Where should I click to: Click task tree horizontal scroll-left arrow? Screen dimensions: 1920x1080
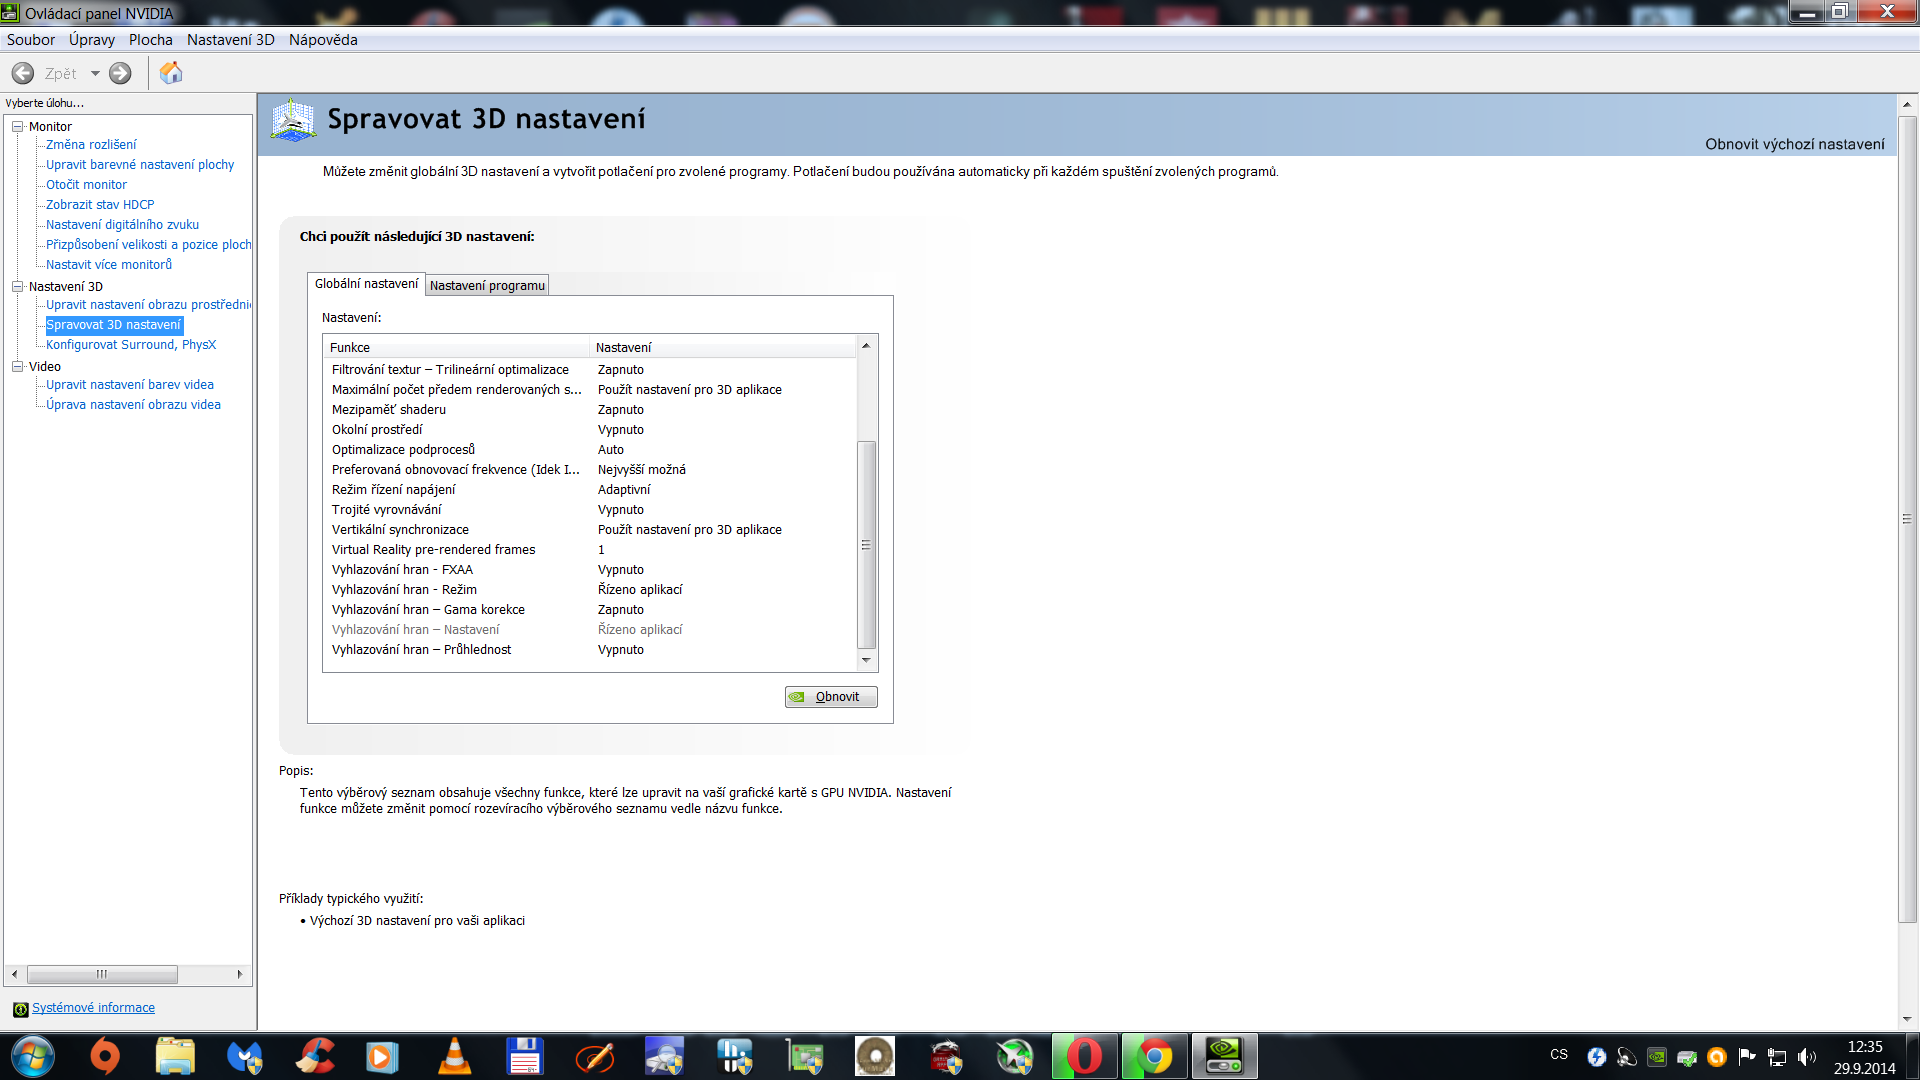click(x=14, y=974)
